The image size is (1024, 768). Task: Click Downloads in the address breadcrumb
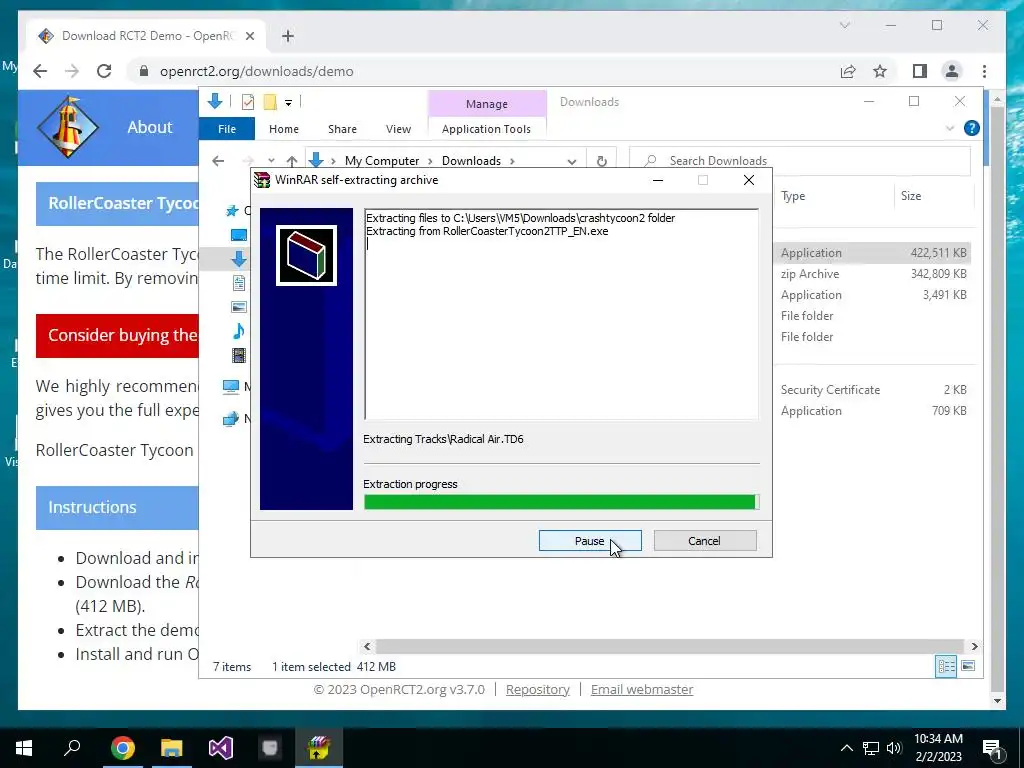tap(471, 161)
